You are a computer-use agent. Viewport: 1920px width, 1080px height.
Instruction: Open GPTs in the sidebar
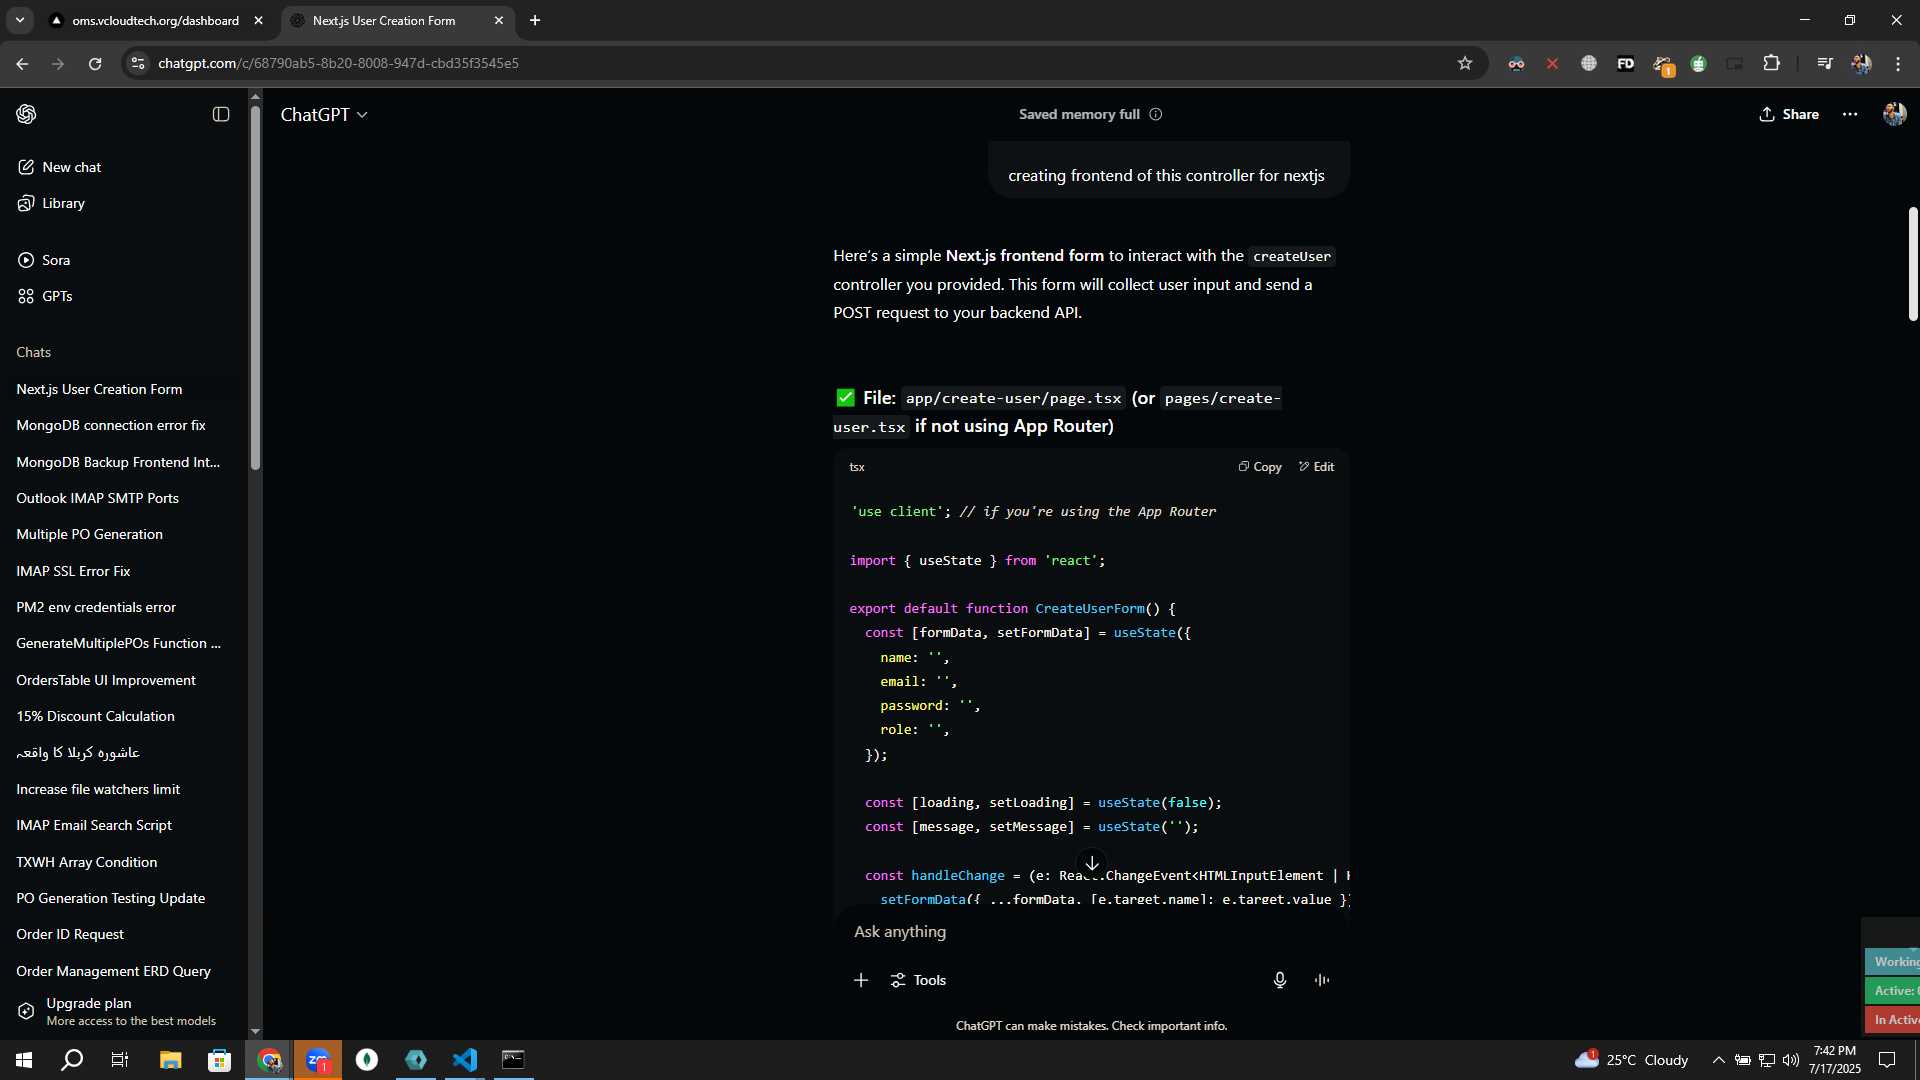45,296
